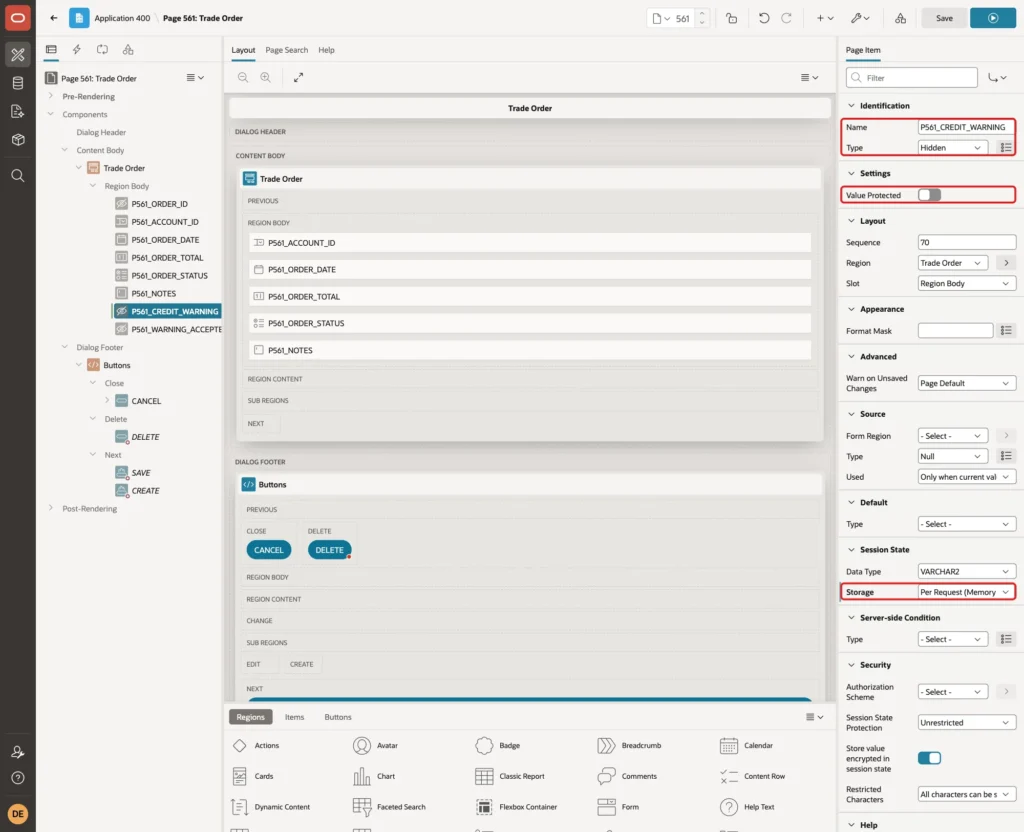The image size is (1024, 832).
Task: Open the Help tab in the center pane
Action: (327, 50)
